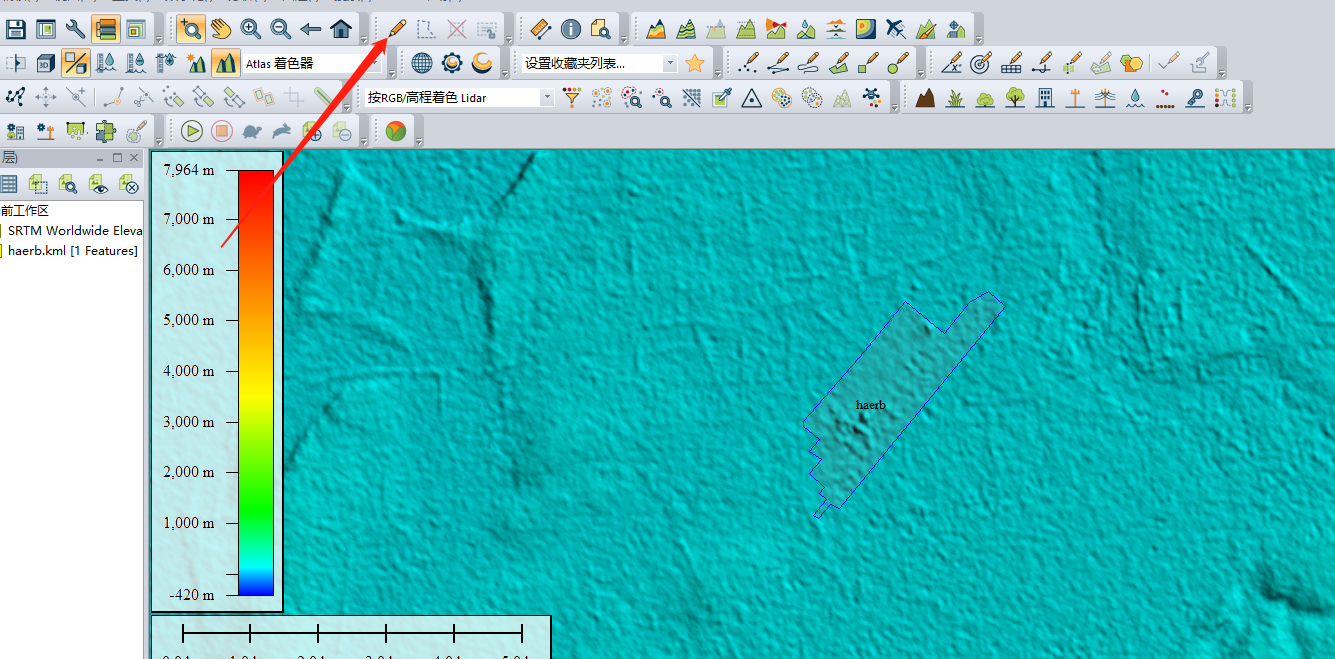Screen dimensions: 1335x659
Task: Toggle layer visibility eye icon in panel
Action: pos(98,183)
